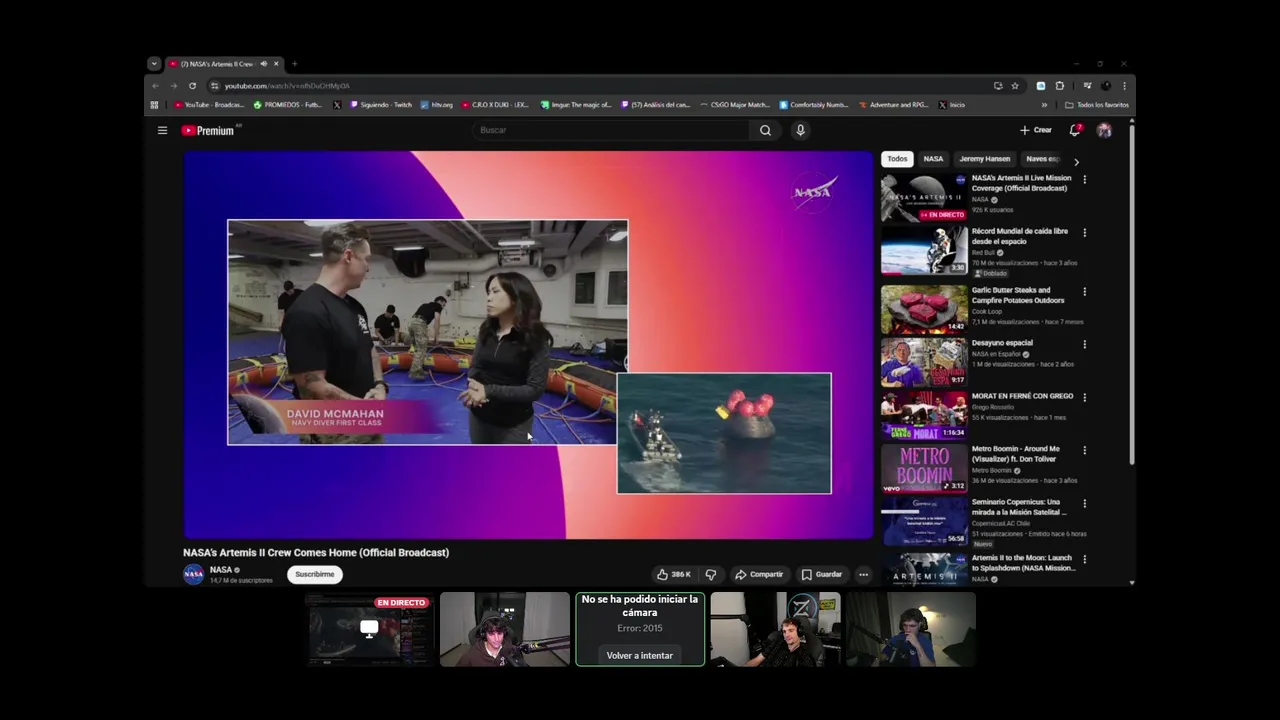The height and width of the screenshot is (720, 1280).
Task: Share the video with Compartir
Action: coord(759,574)
